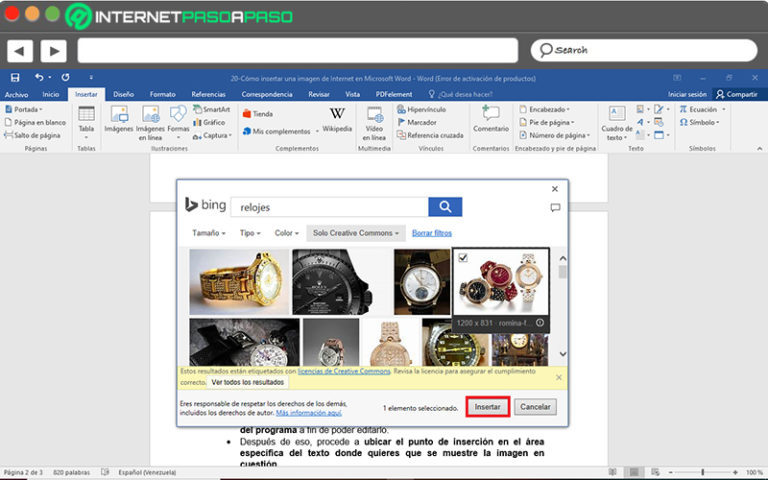Click the Insertar button in the dialog
The height and width of the screenshot is (480, 768).
(x=487, y=407)
